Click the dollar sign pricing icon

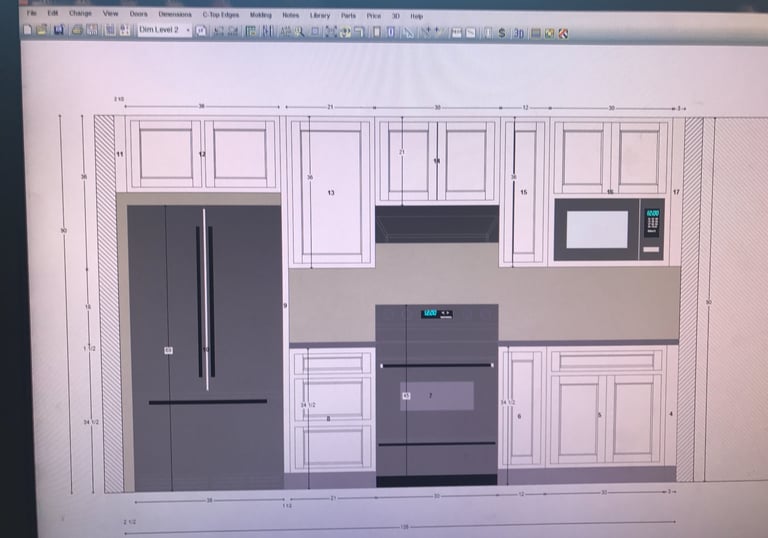tap(502, 33)
